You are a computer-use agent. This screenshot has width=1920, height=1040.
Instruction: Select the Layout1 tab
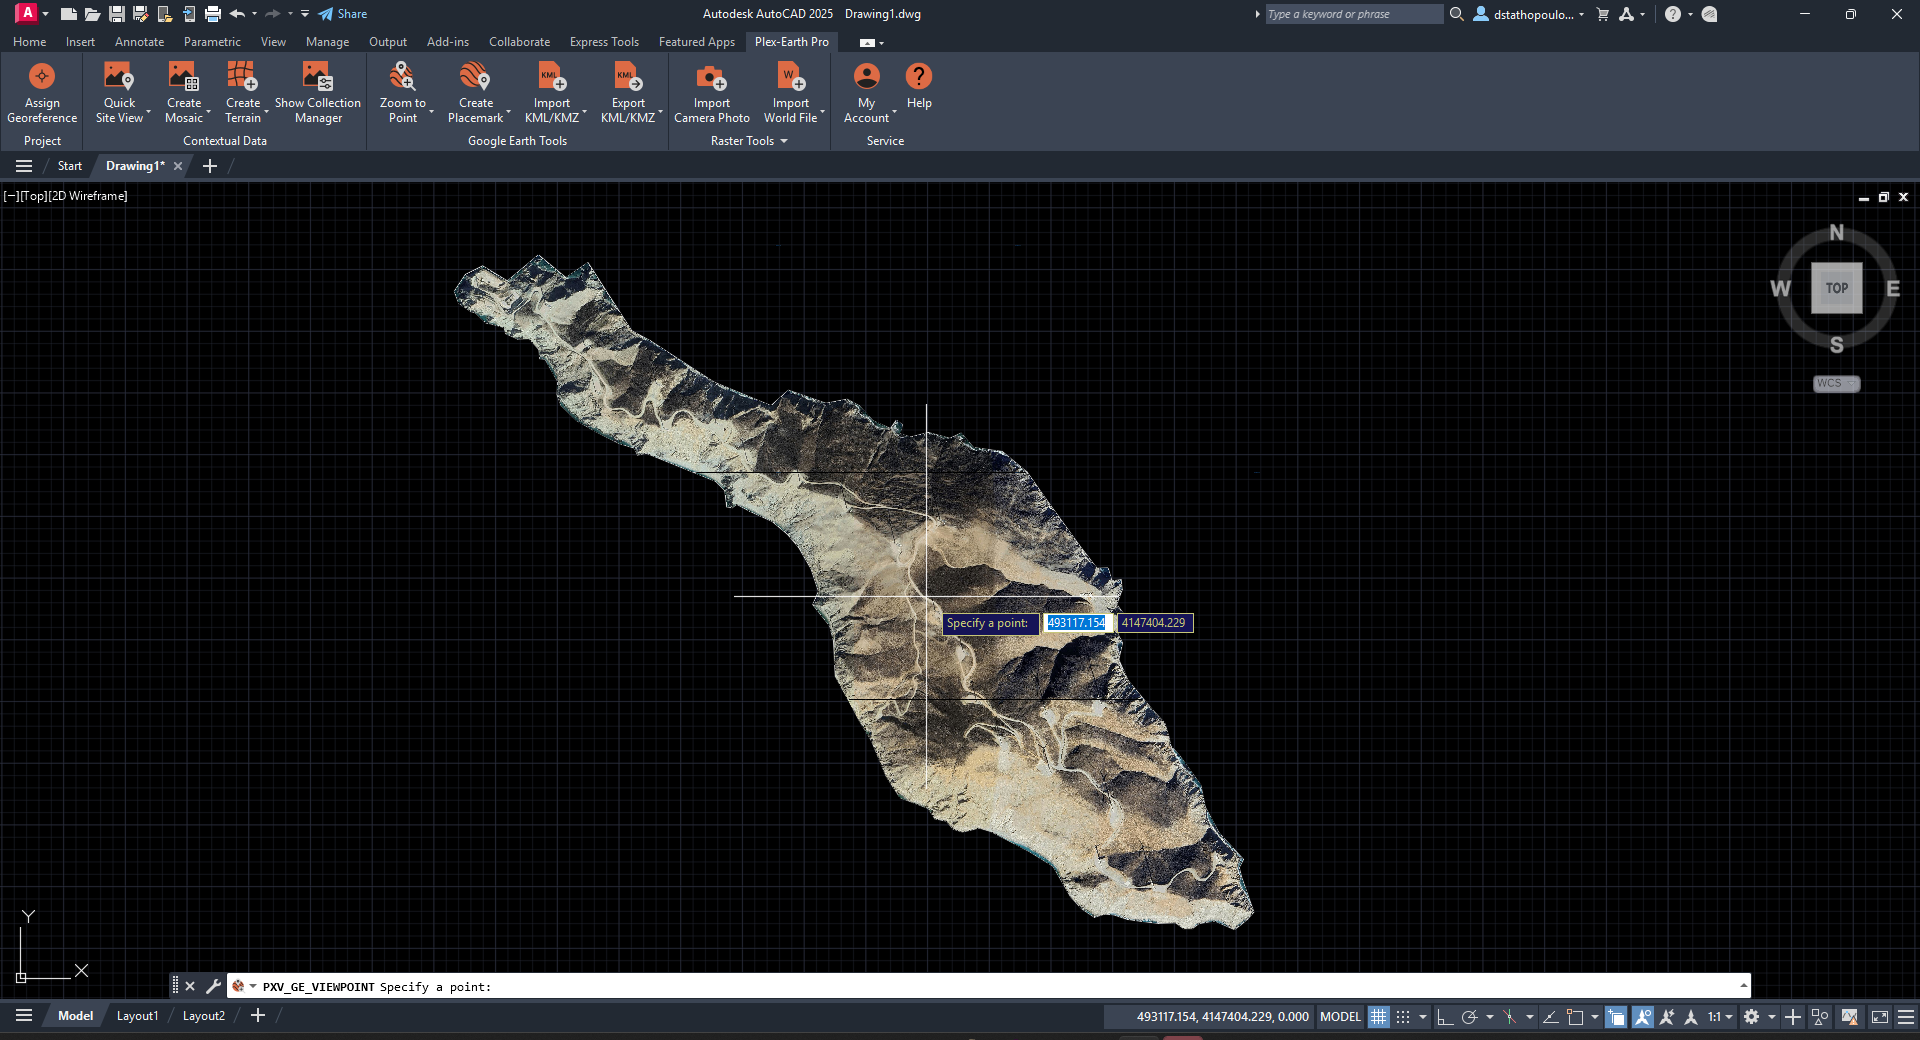pyautogui.click(x=137, y=1016)
